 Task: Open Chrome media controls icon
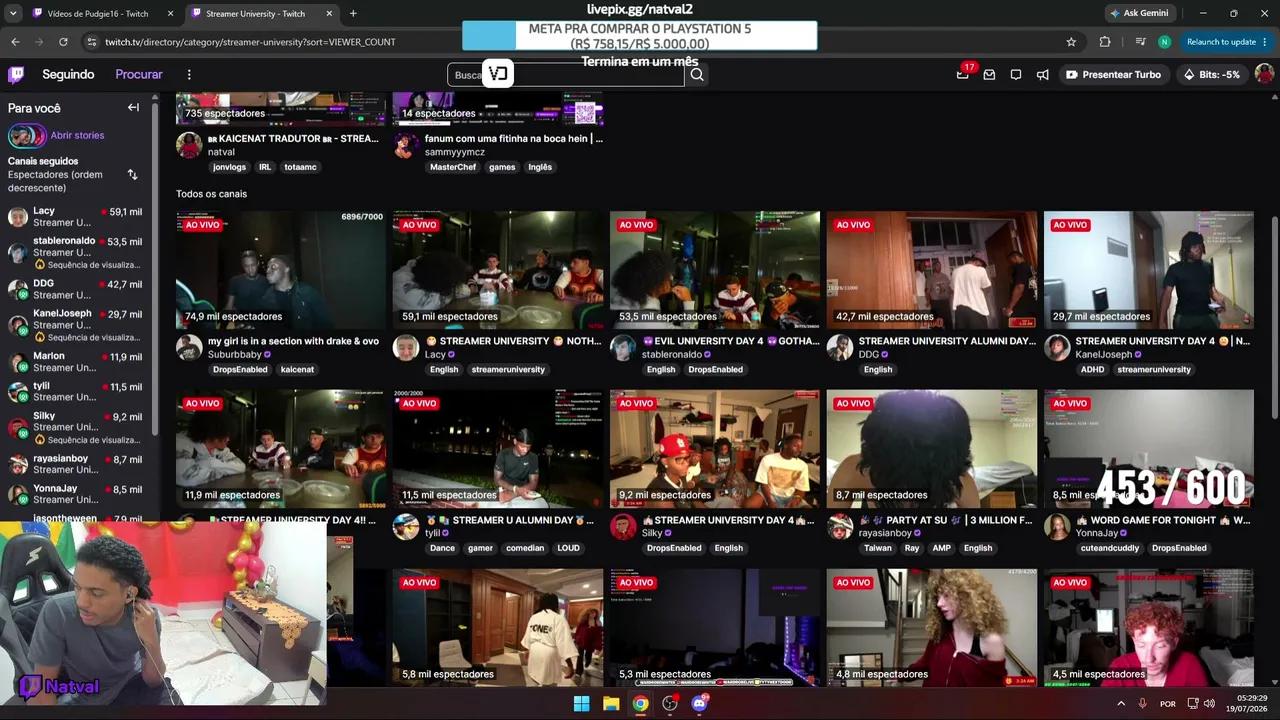tap(1141, 42)
